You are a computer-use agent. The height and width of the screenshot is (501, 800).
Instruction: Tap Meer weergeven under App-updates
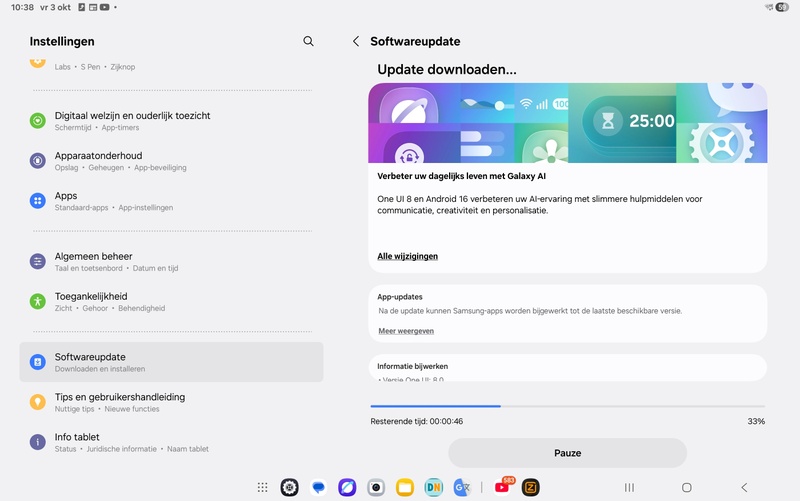pos(406,331)
